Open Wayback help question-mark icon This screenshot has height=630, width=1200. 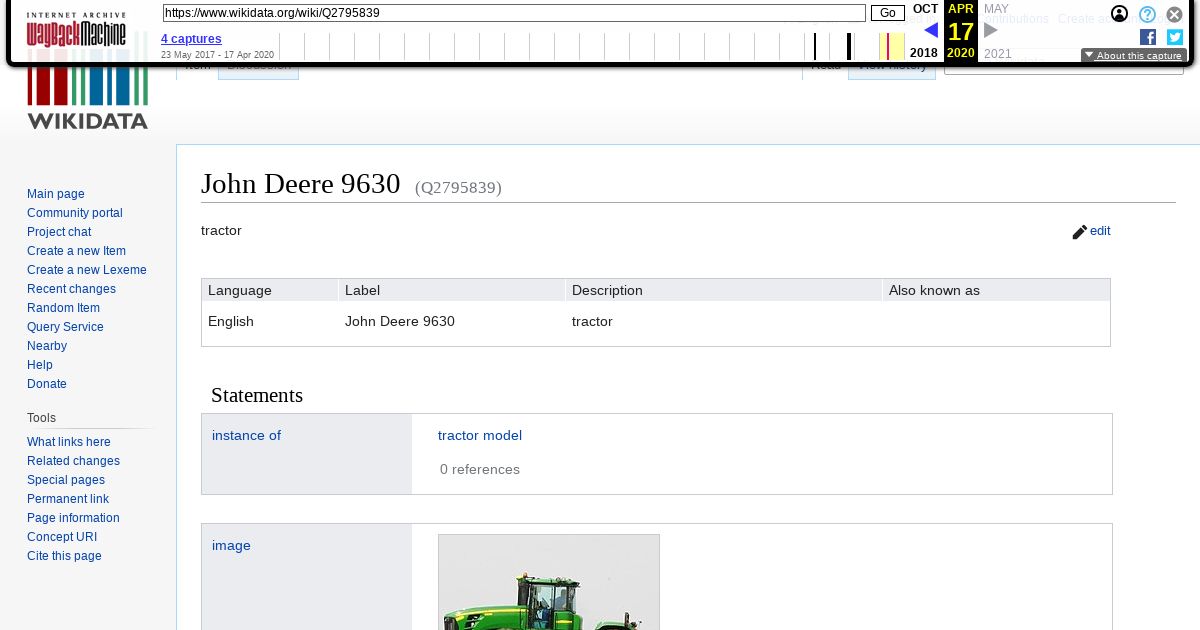point(1147,14)
